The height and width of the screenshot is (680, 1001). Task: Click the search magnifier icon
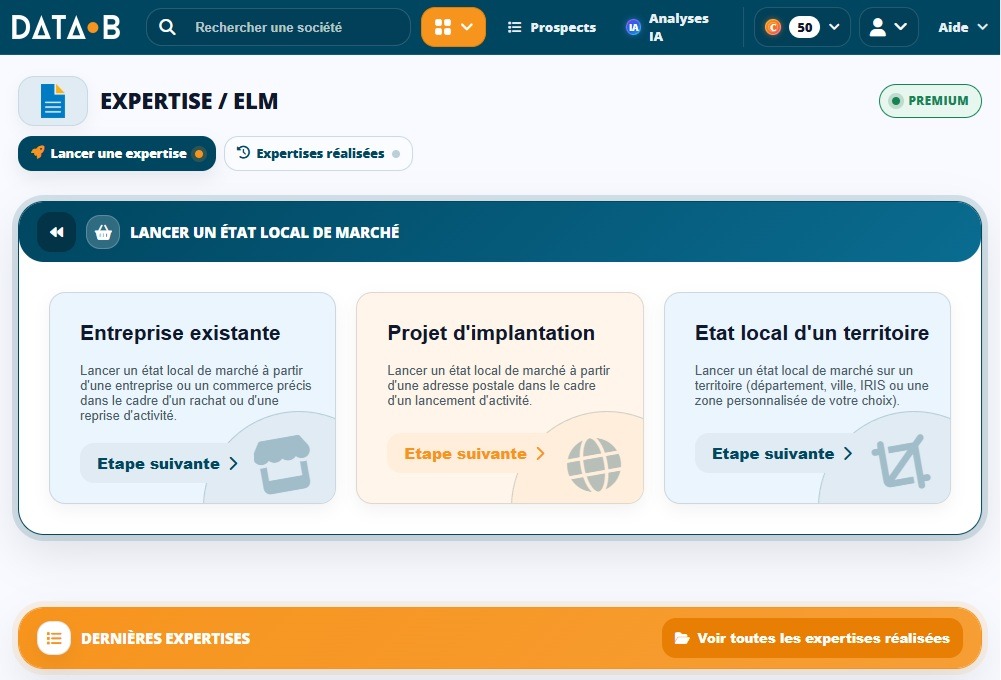coord(167,27)
